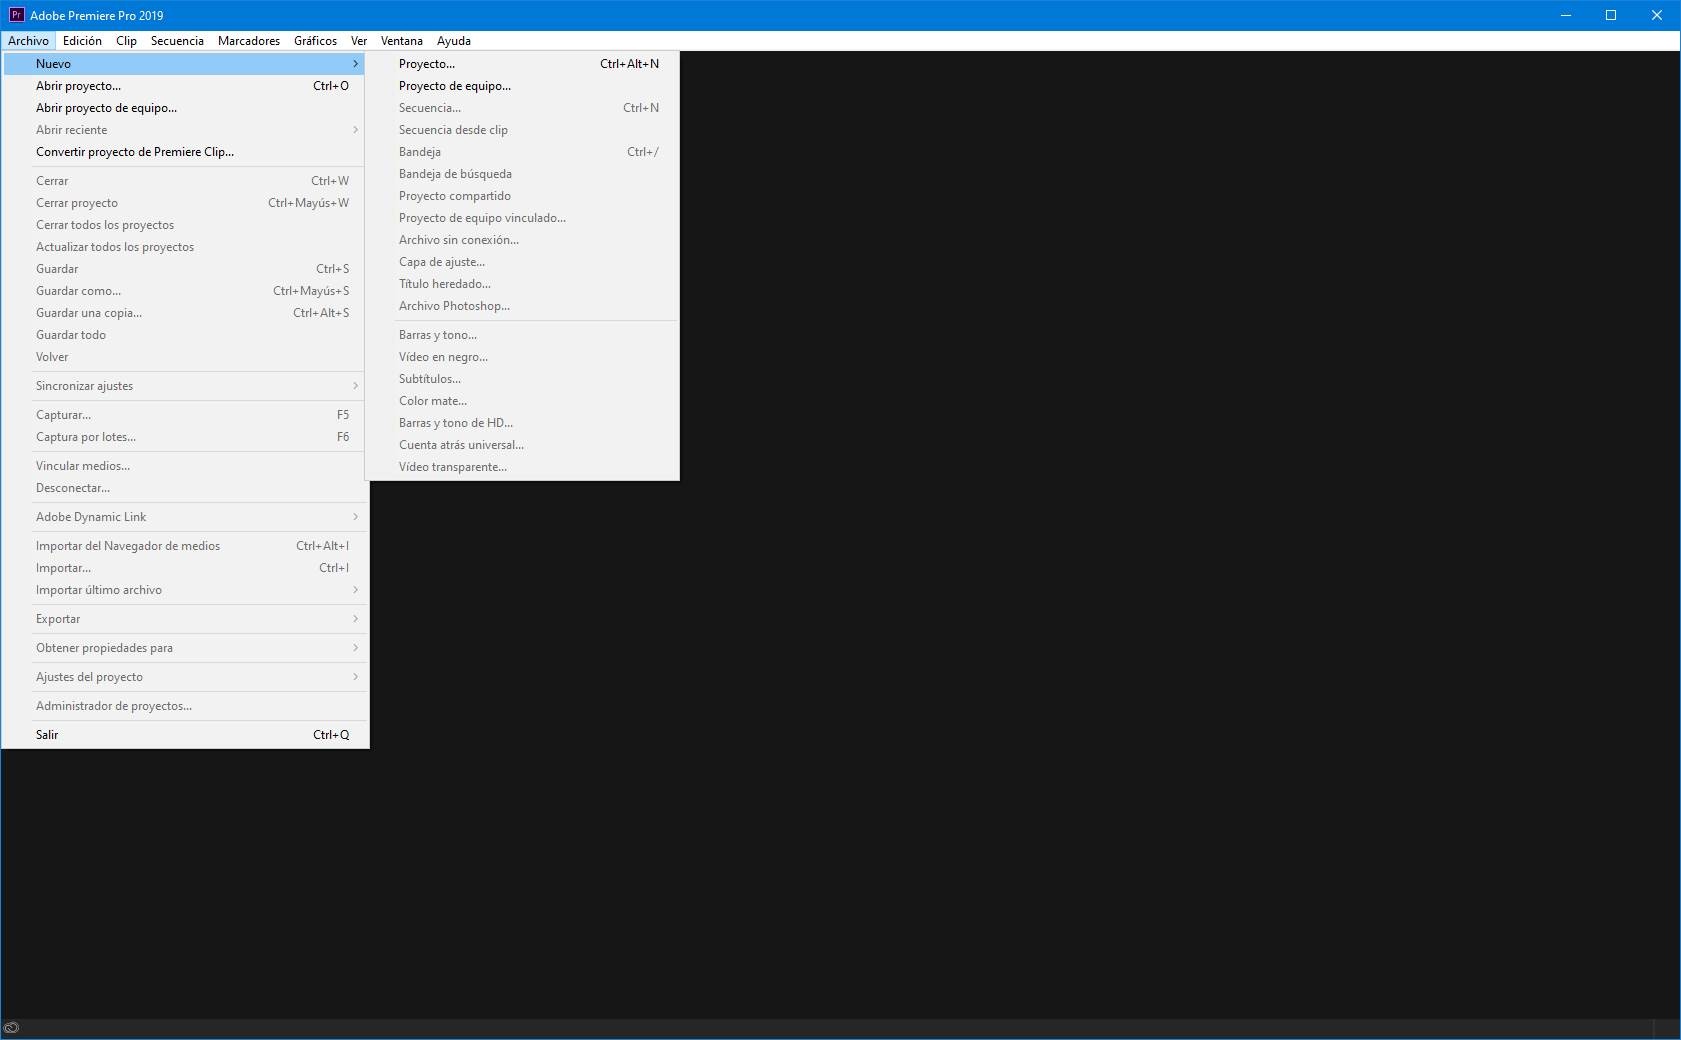Select Abrir proyecto de equipo...
Image resolution: width=1681 pixels, height=1040 pixels.
[186, 108]
